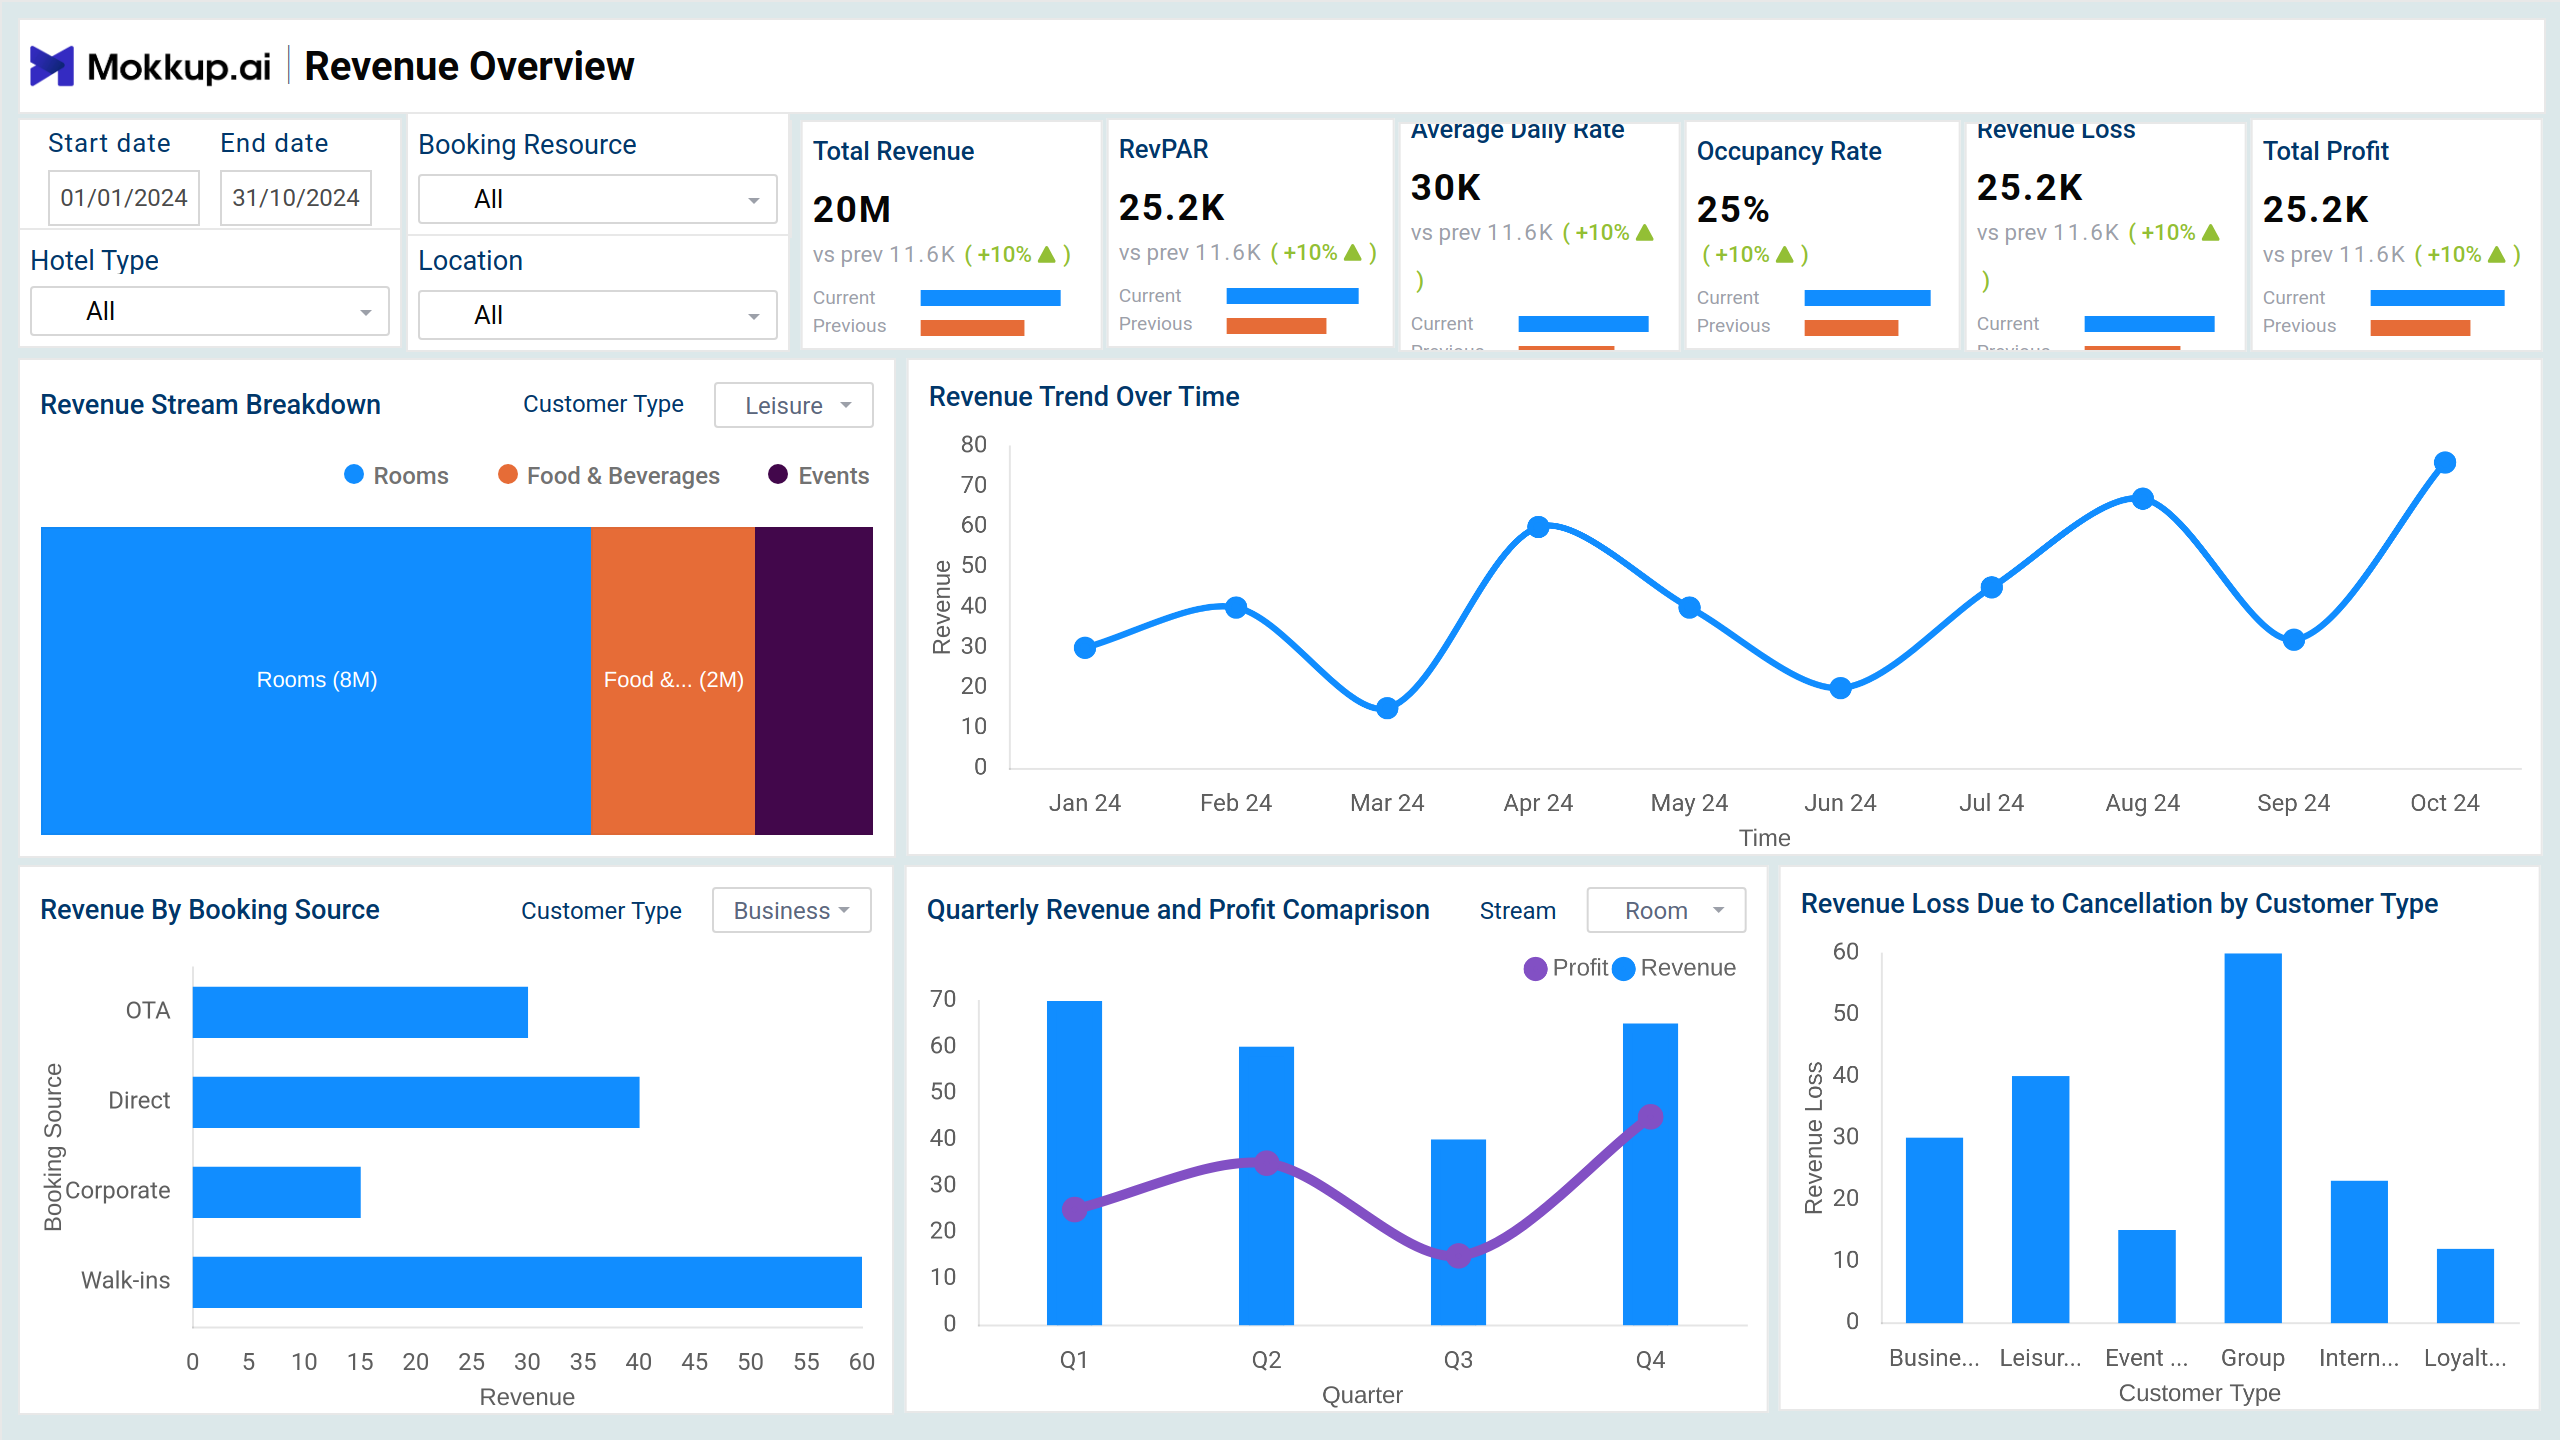
Task: Click the Rooms legend color dot
Action: click(354, 474)
